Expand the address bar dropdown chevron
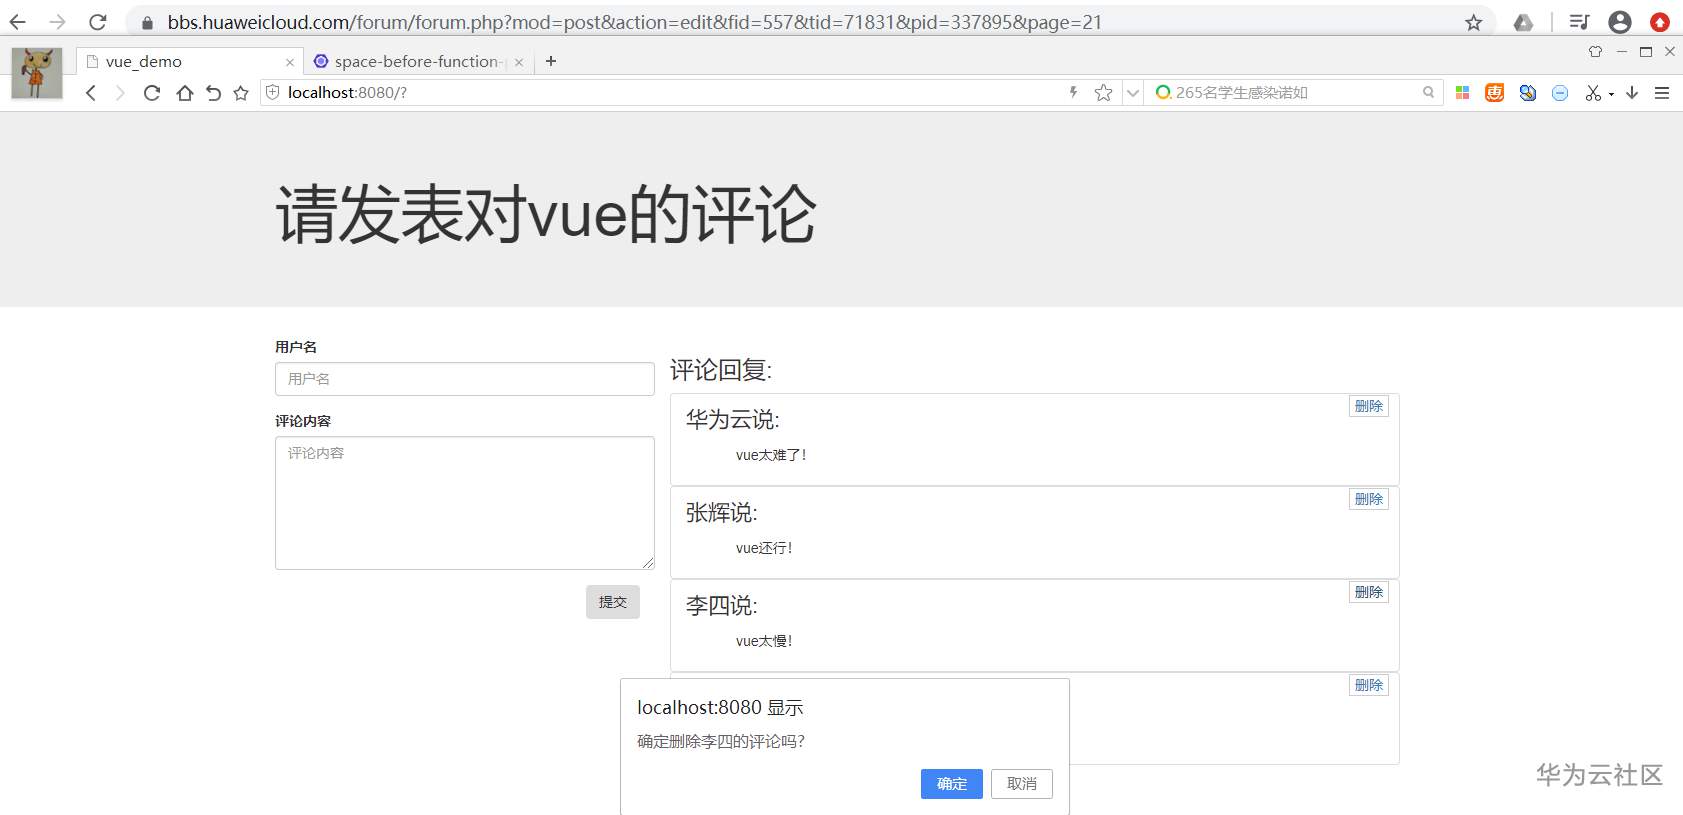The width and height of the screenshot is (1683, 815). point(1133,93)
